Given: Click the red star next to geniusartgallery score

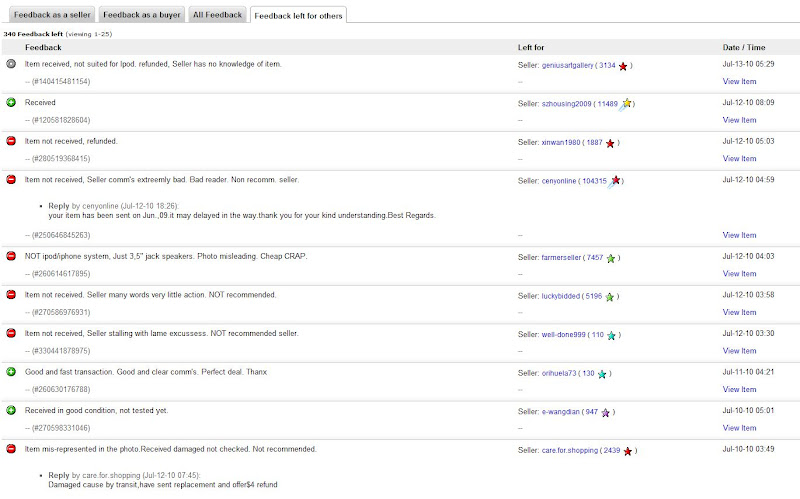Looking at the screenshot, I should tap(623, 66).
